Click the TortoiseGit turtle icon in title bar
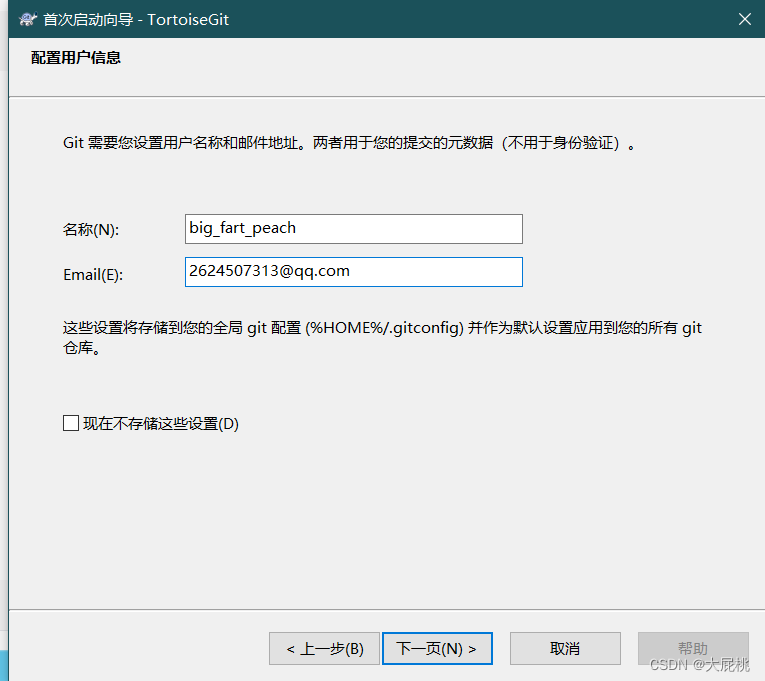This screenshot has height=681, width=765. point(28,20)
